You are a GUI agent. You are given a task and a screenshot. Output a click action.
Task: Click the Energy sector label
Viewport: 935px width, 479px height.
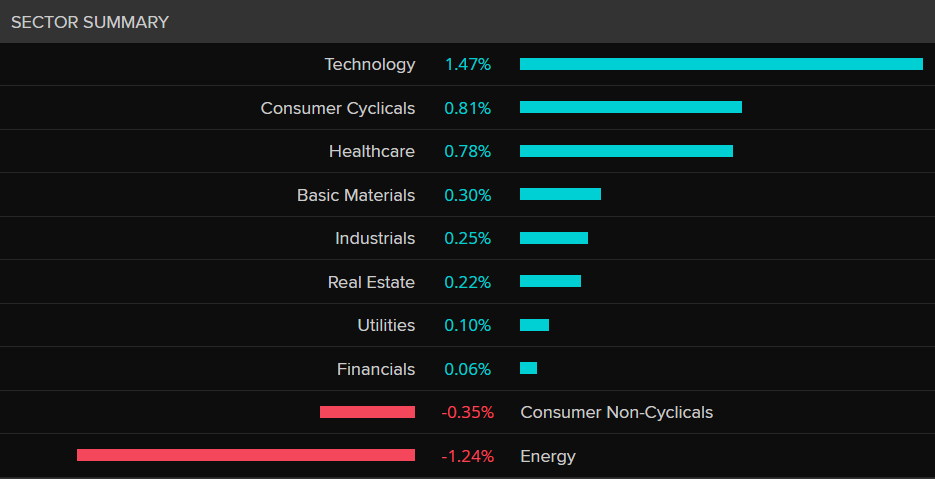point(548,456)
